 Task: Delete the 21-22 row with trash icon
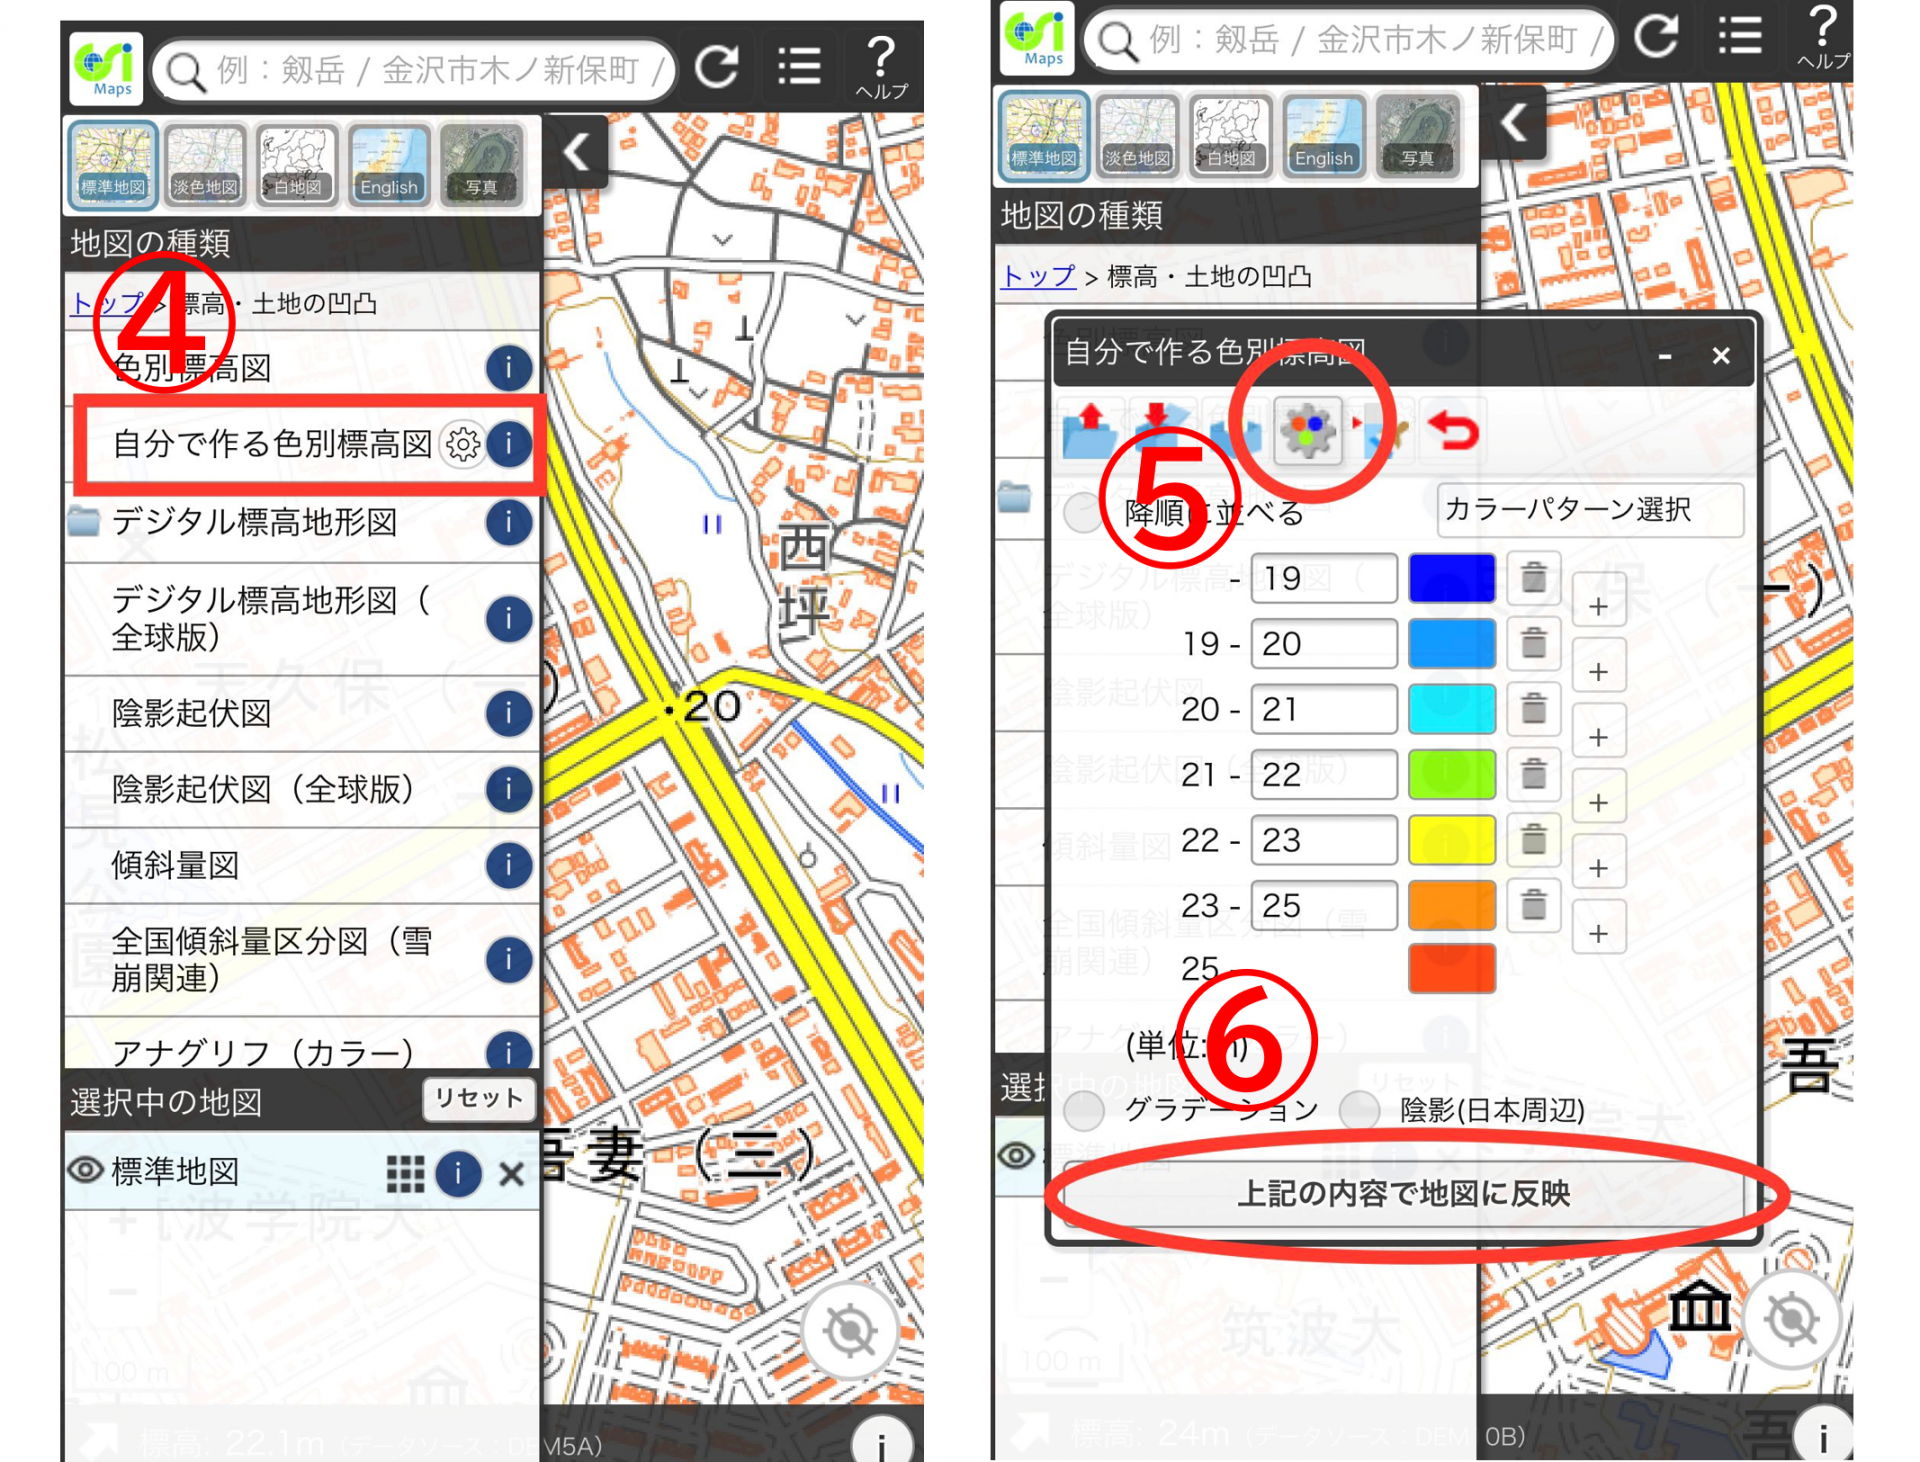(x=1533, y=774)
